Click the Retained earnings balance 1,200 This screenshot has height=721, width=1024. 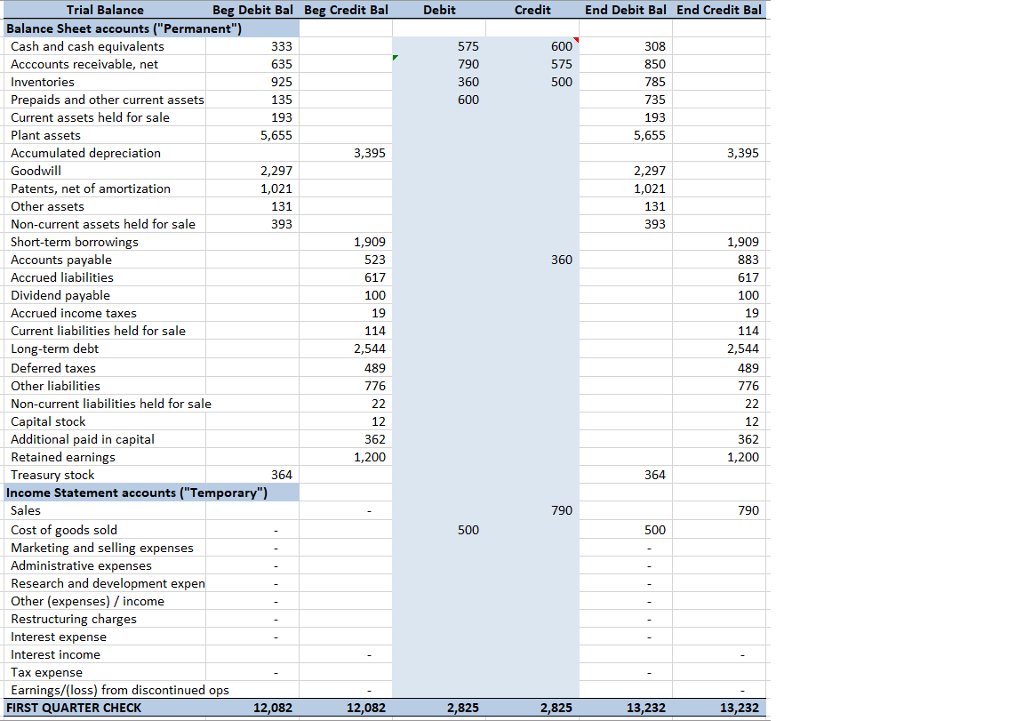point(370,456)
